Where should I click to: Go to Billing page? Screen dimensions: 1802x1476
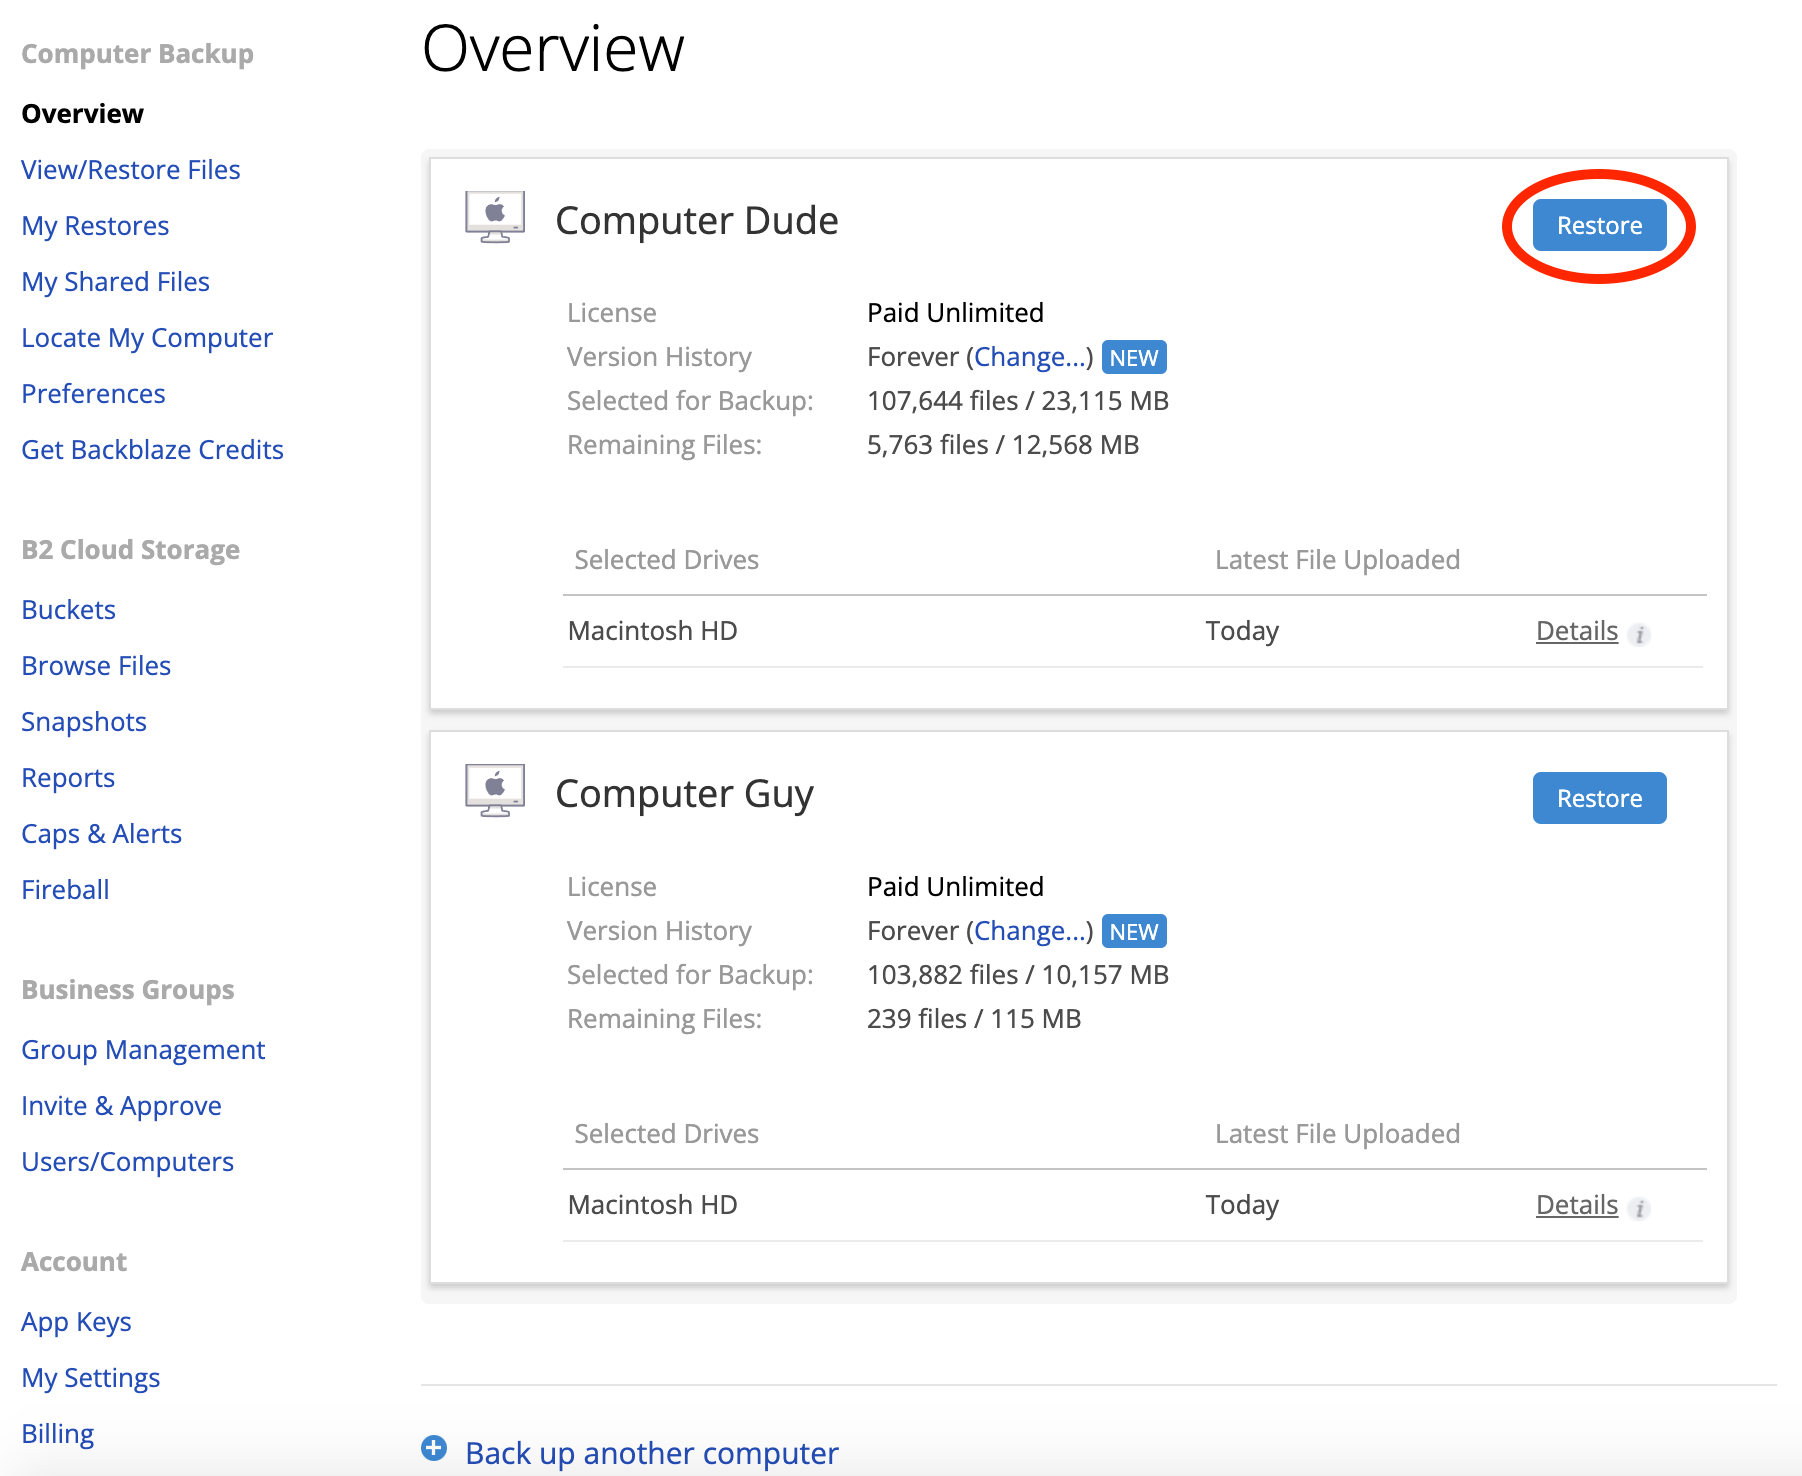58,1434
